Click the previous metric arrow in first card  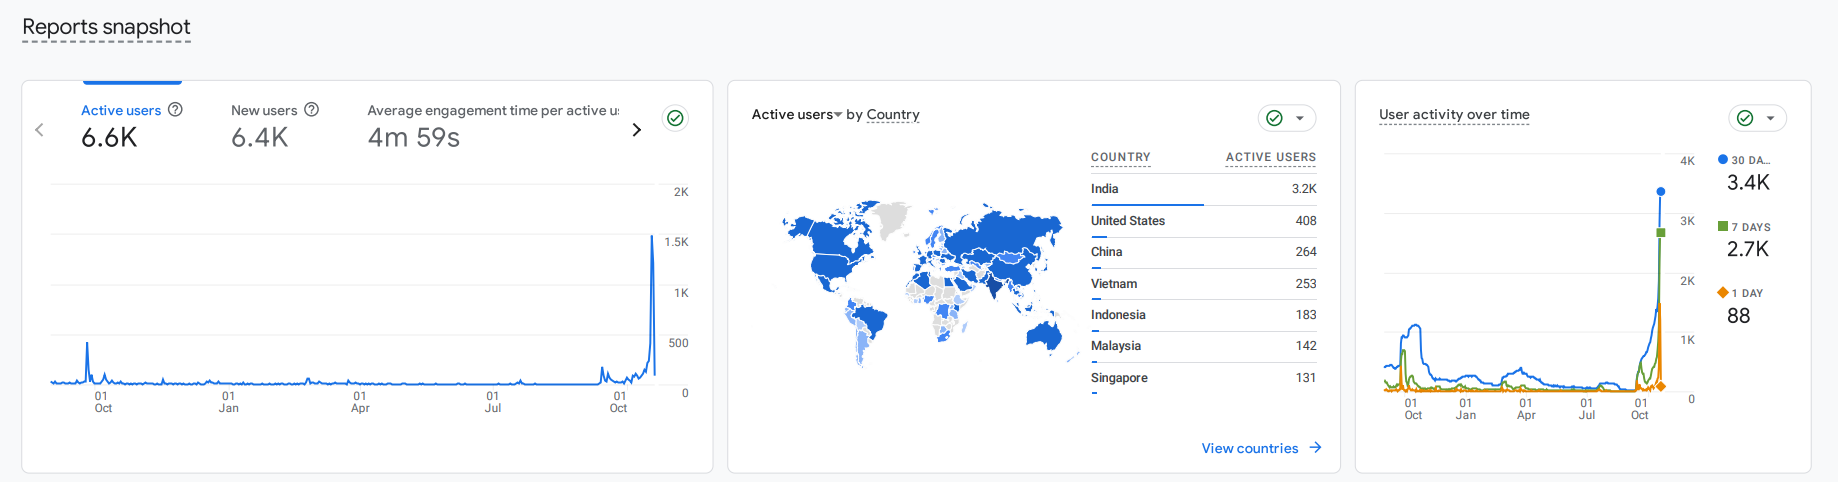[40, 130]
